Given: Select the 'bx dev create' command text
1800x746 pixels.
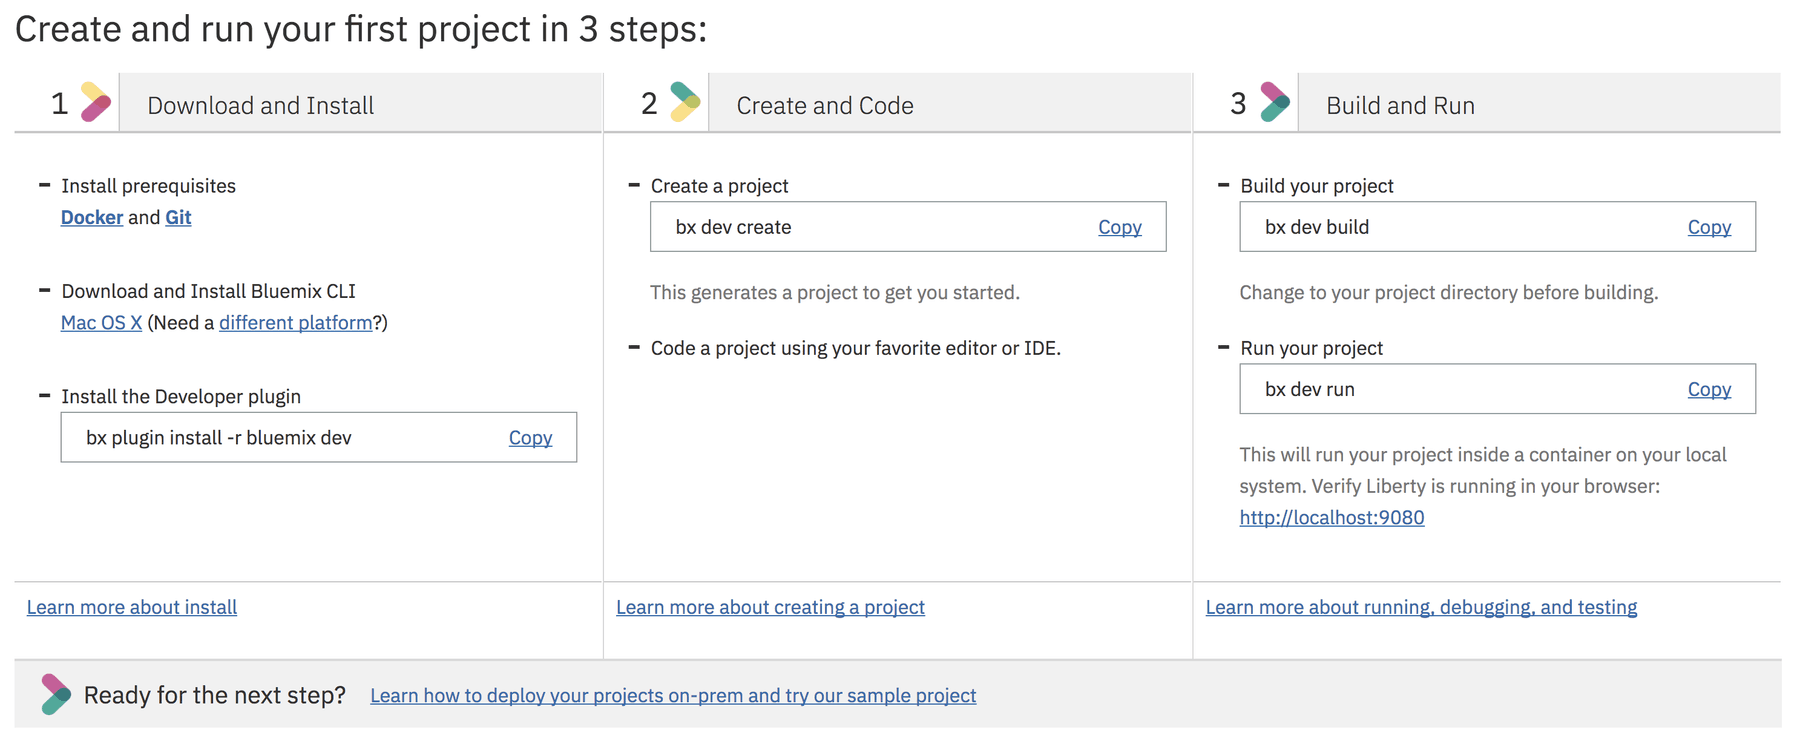Looking at the screenshot, I should tap(733, 227).
